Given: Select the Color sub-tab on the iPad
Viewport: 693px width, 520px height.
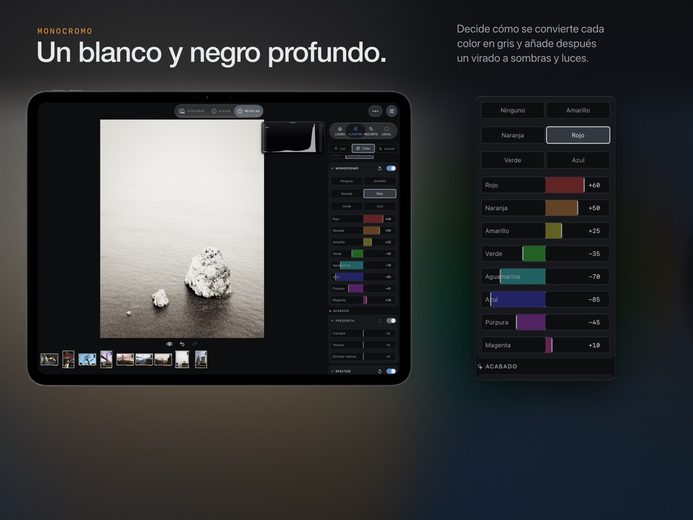Looking at the screenshot, I should tap(363, 148).
